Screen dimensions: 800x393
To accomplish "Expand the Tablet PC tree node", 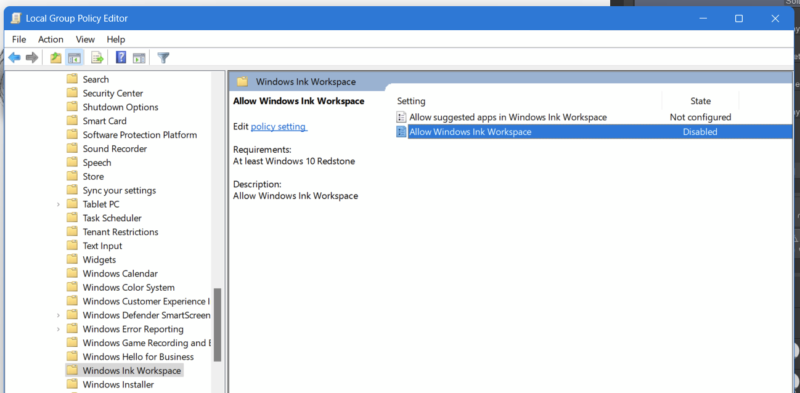I will click(58, 204).
